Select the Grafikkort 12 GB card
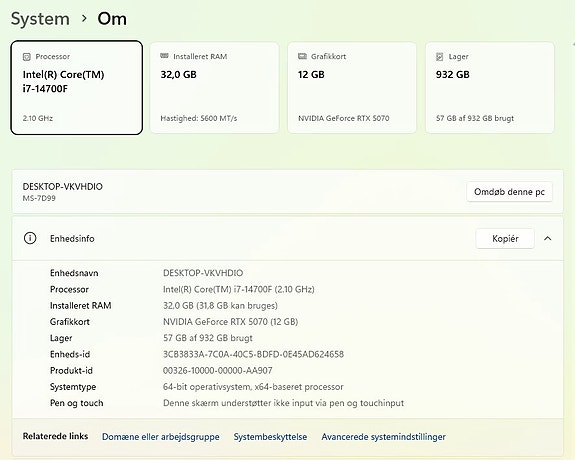 click(x=352, y=87)
